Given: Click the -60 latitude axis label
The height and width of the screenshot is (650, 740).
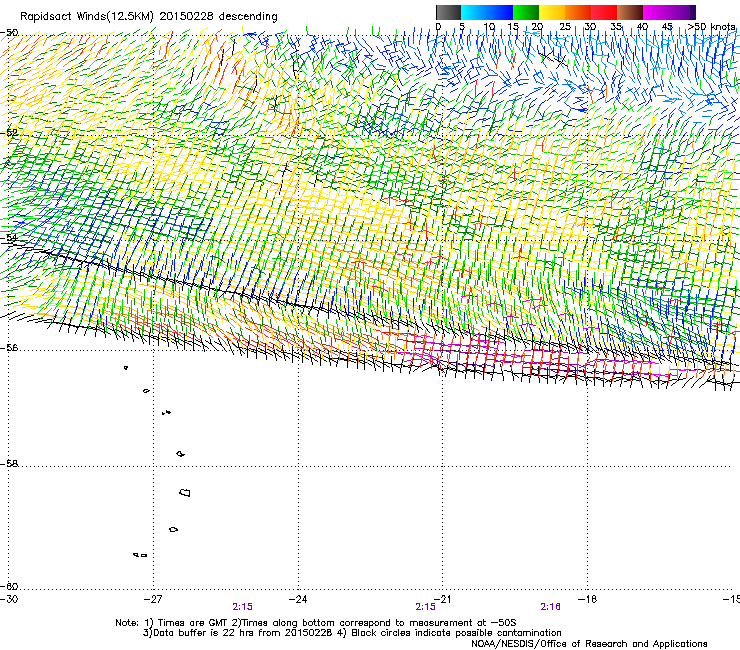Looking at the screenshot, I should pyautogui.click(x=9, y=587).
